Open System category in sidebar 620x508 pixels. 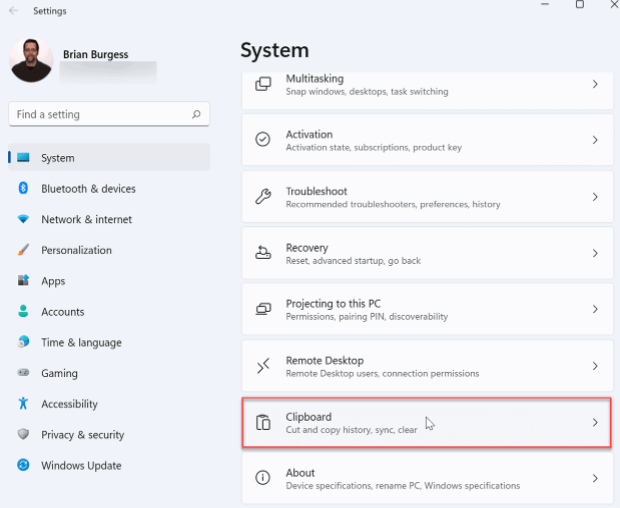point(109,157)
